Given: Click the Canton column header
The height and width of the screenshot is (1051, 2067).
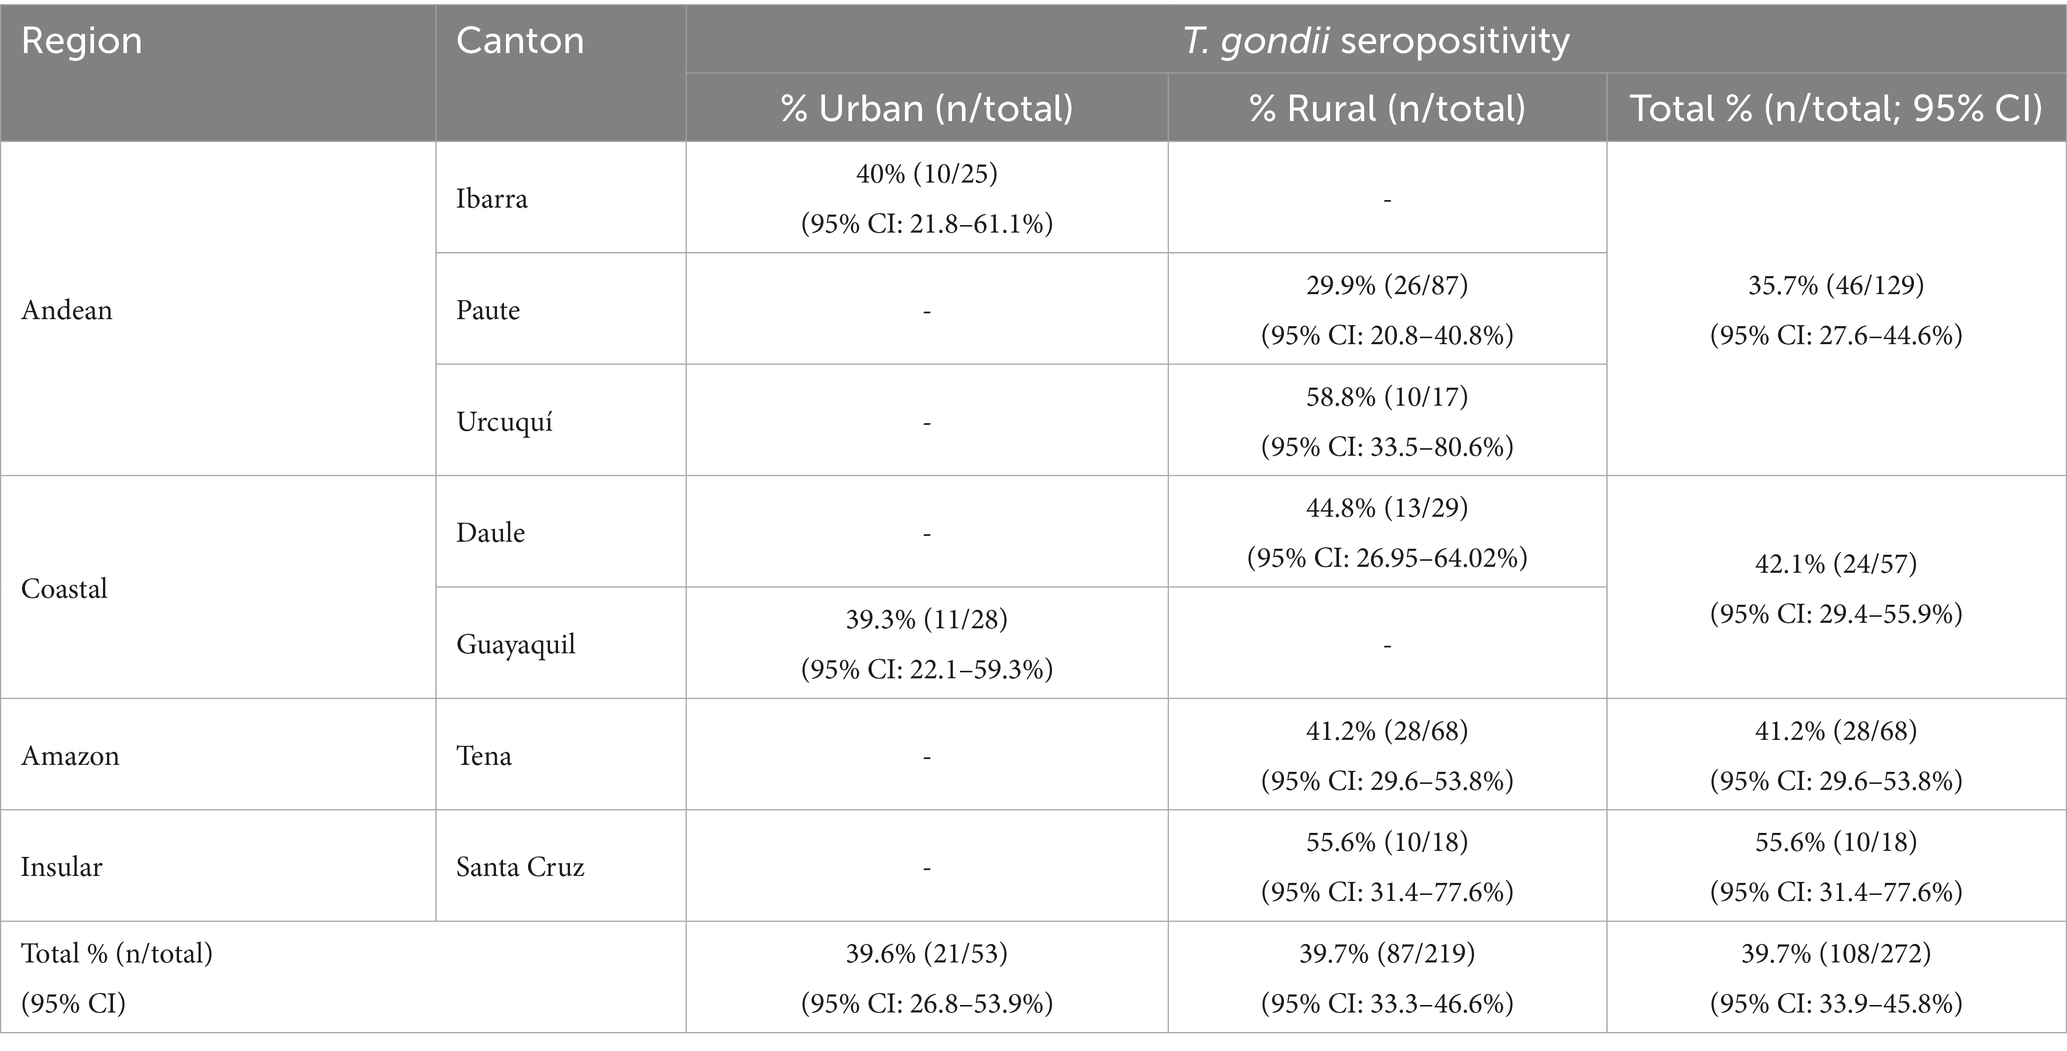Looking at the screenshot, I should coord(520,42).
